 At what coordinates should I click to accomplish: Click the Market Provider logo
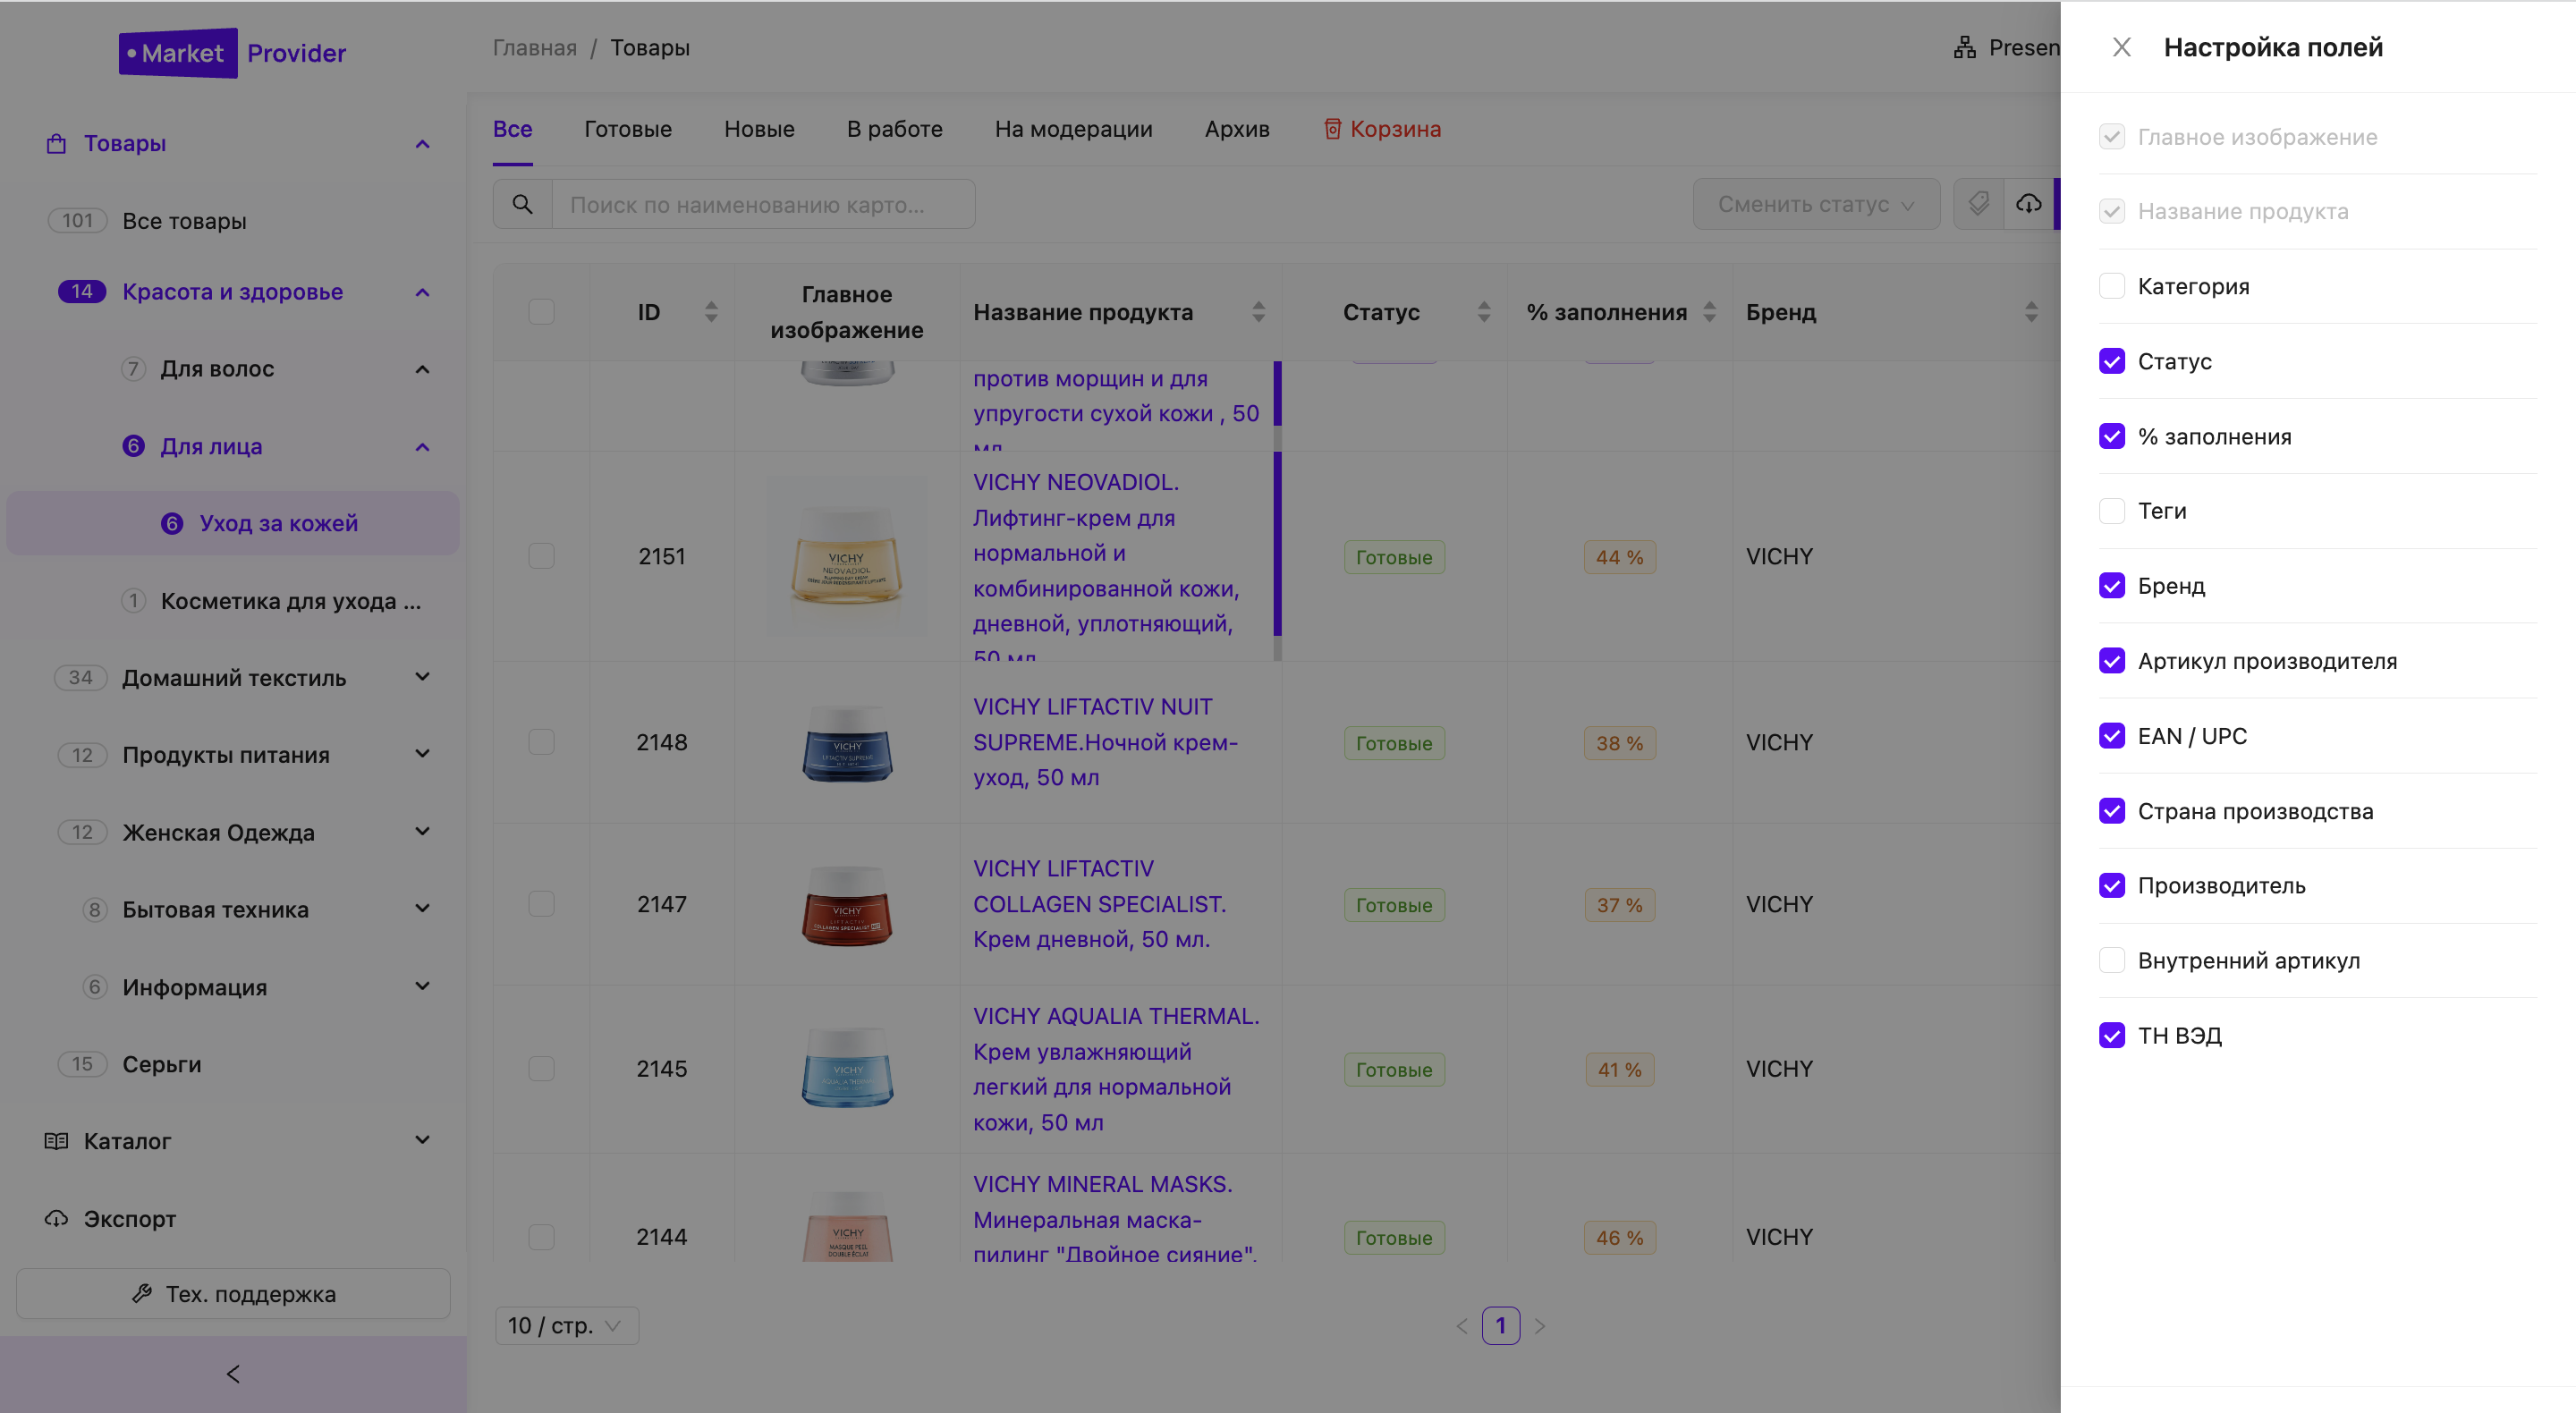[x=233, y=53]
